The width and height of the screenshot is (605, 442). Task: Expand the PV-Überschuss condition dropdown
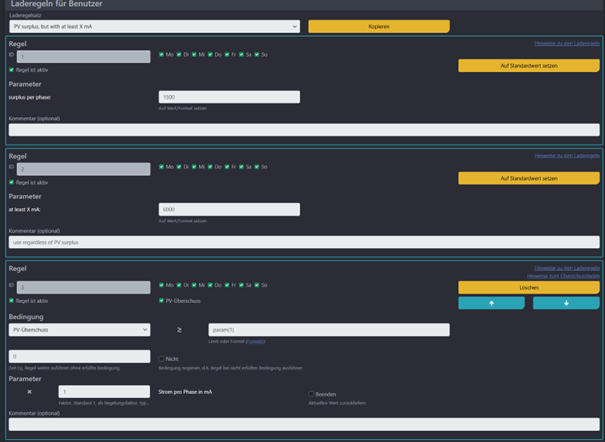pyautogui.click(x=79, y=329)
